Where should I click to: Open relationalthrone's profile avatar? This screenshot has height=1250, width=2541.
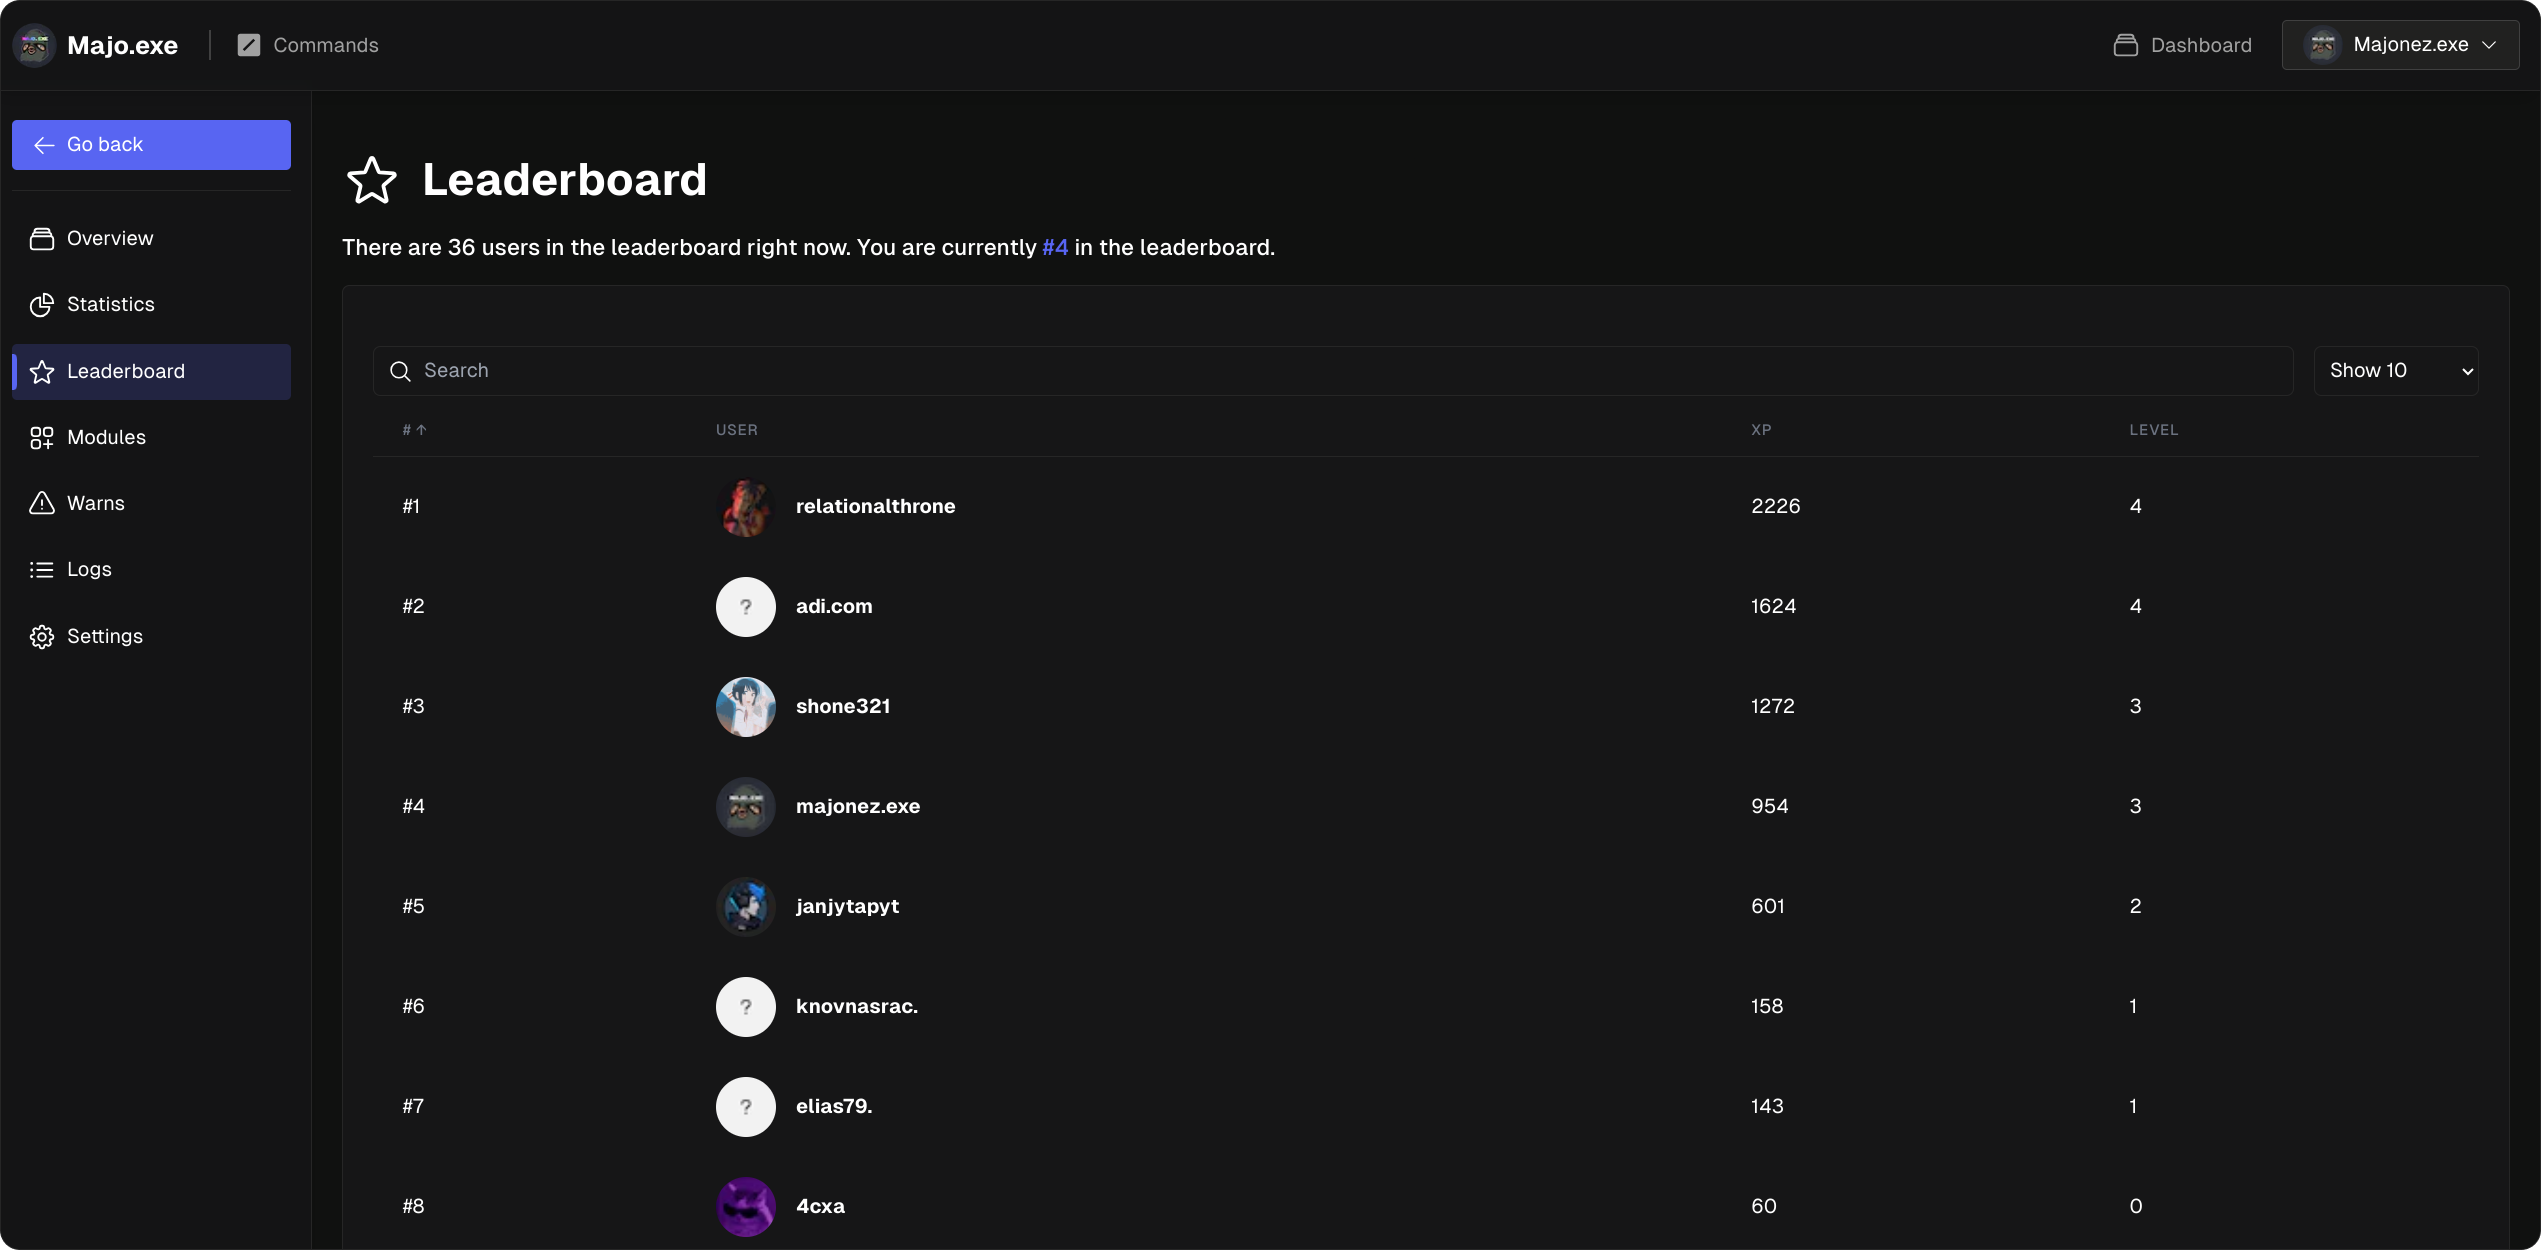[745, 506]
